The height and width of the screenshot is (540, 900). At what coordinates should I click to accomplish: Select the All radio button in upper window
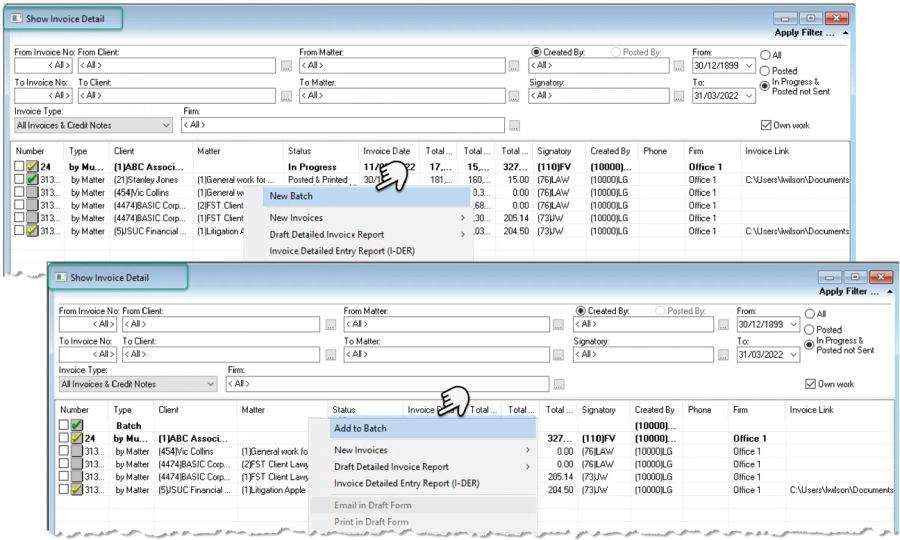[765, 55]
